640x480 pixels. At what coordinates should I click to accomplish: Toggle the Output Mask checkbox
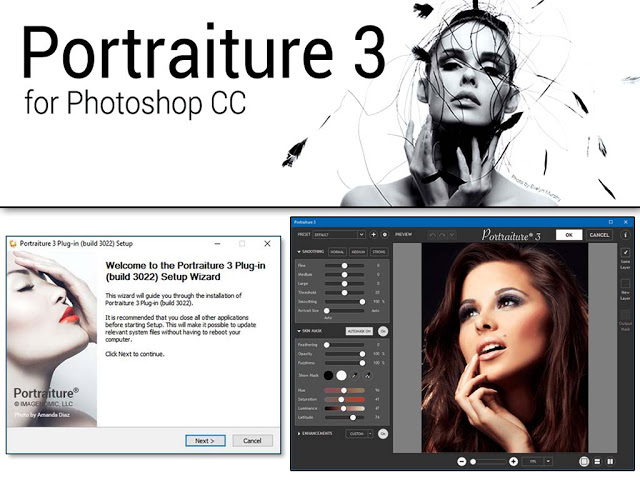625,315
